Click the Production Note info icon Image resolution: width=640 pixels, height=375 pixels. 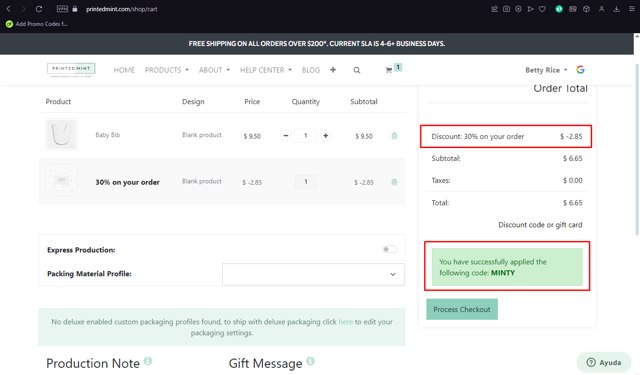148,361
